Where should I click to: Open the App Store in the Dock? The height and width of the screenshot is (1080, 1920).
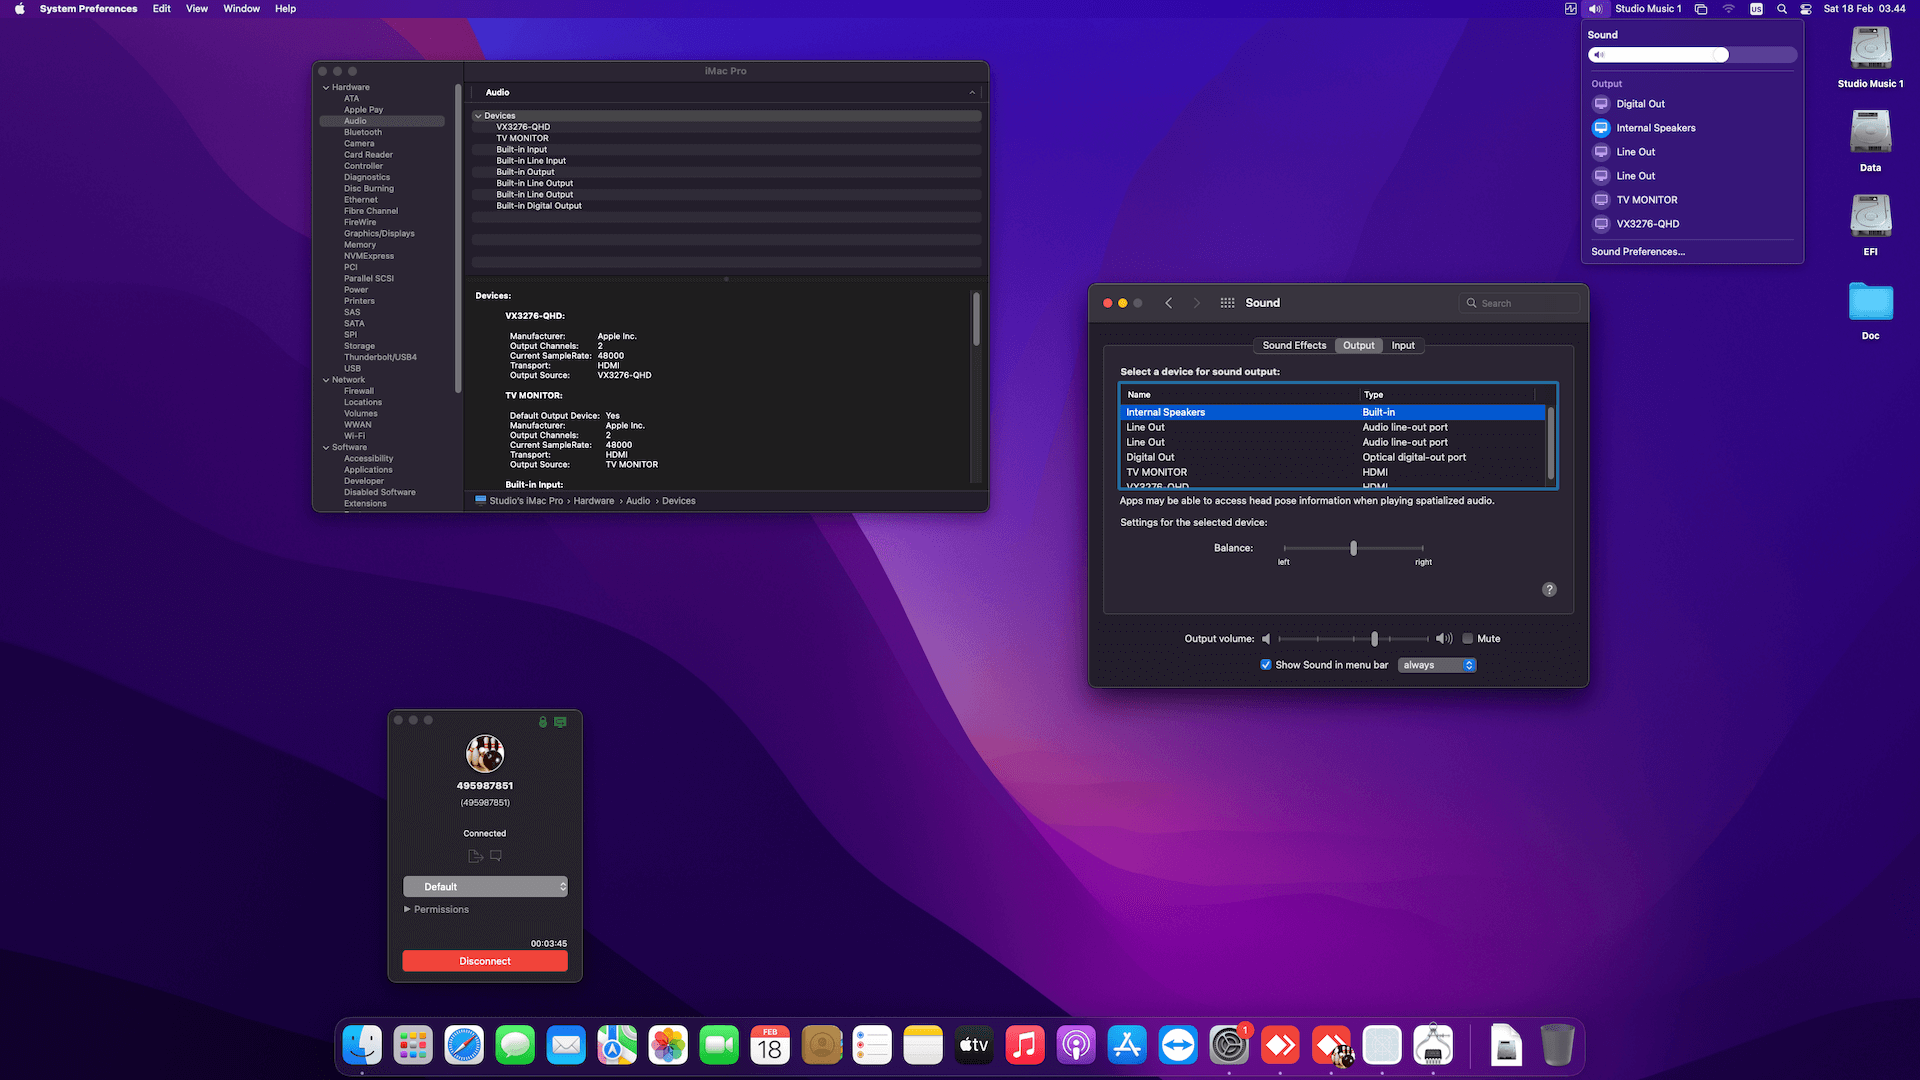coord(1127,1046)
